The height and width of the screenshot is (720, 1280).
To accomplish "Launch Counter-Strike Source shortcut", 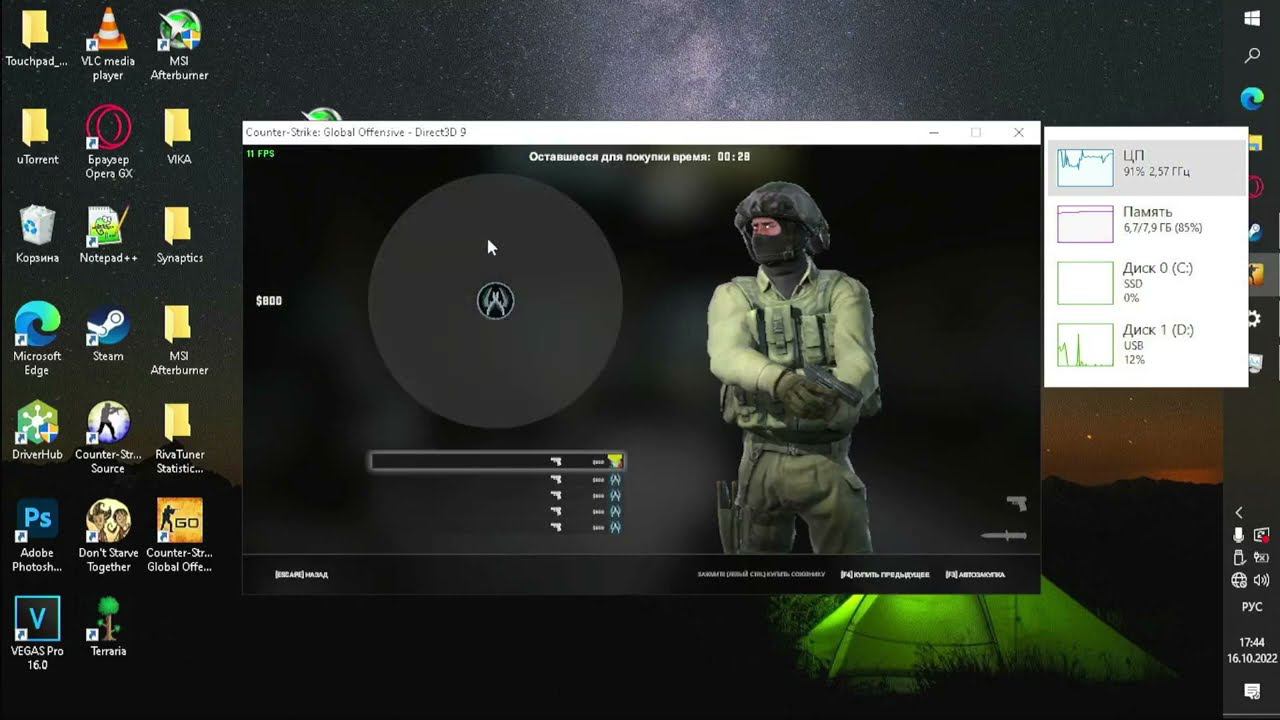I will (x=108, y=438).
